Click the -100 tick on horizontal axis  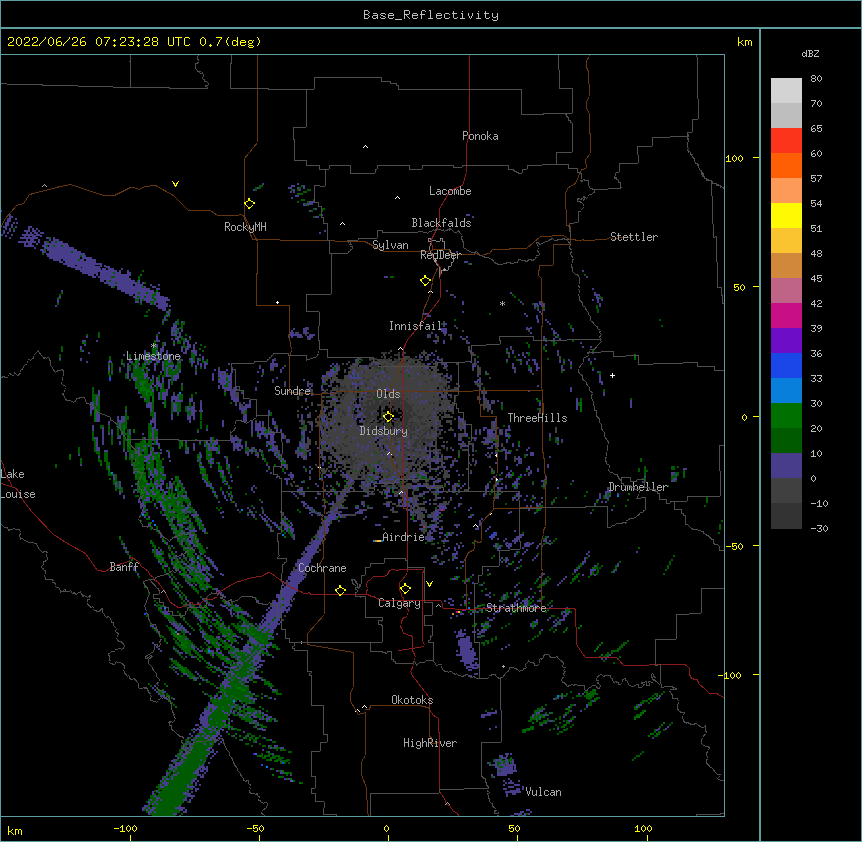point(125,829)
